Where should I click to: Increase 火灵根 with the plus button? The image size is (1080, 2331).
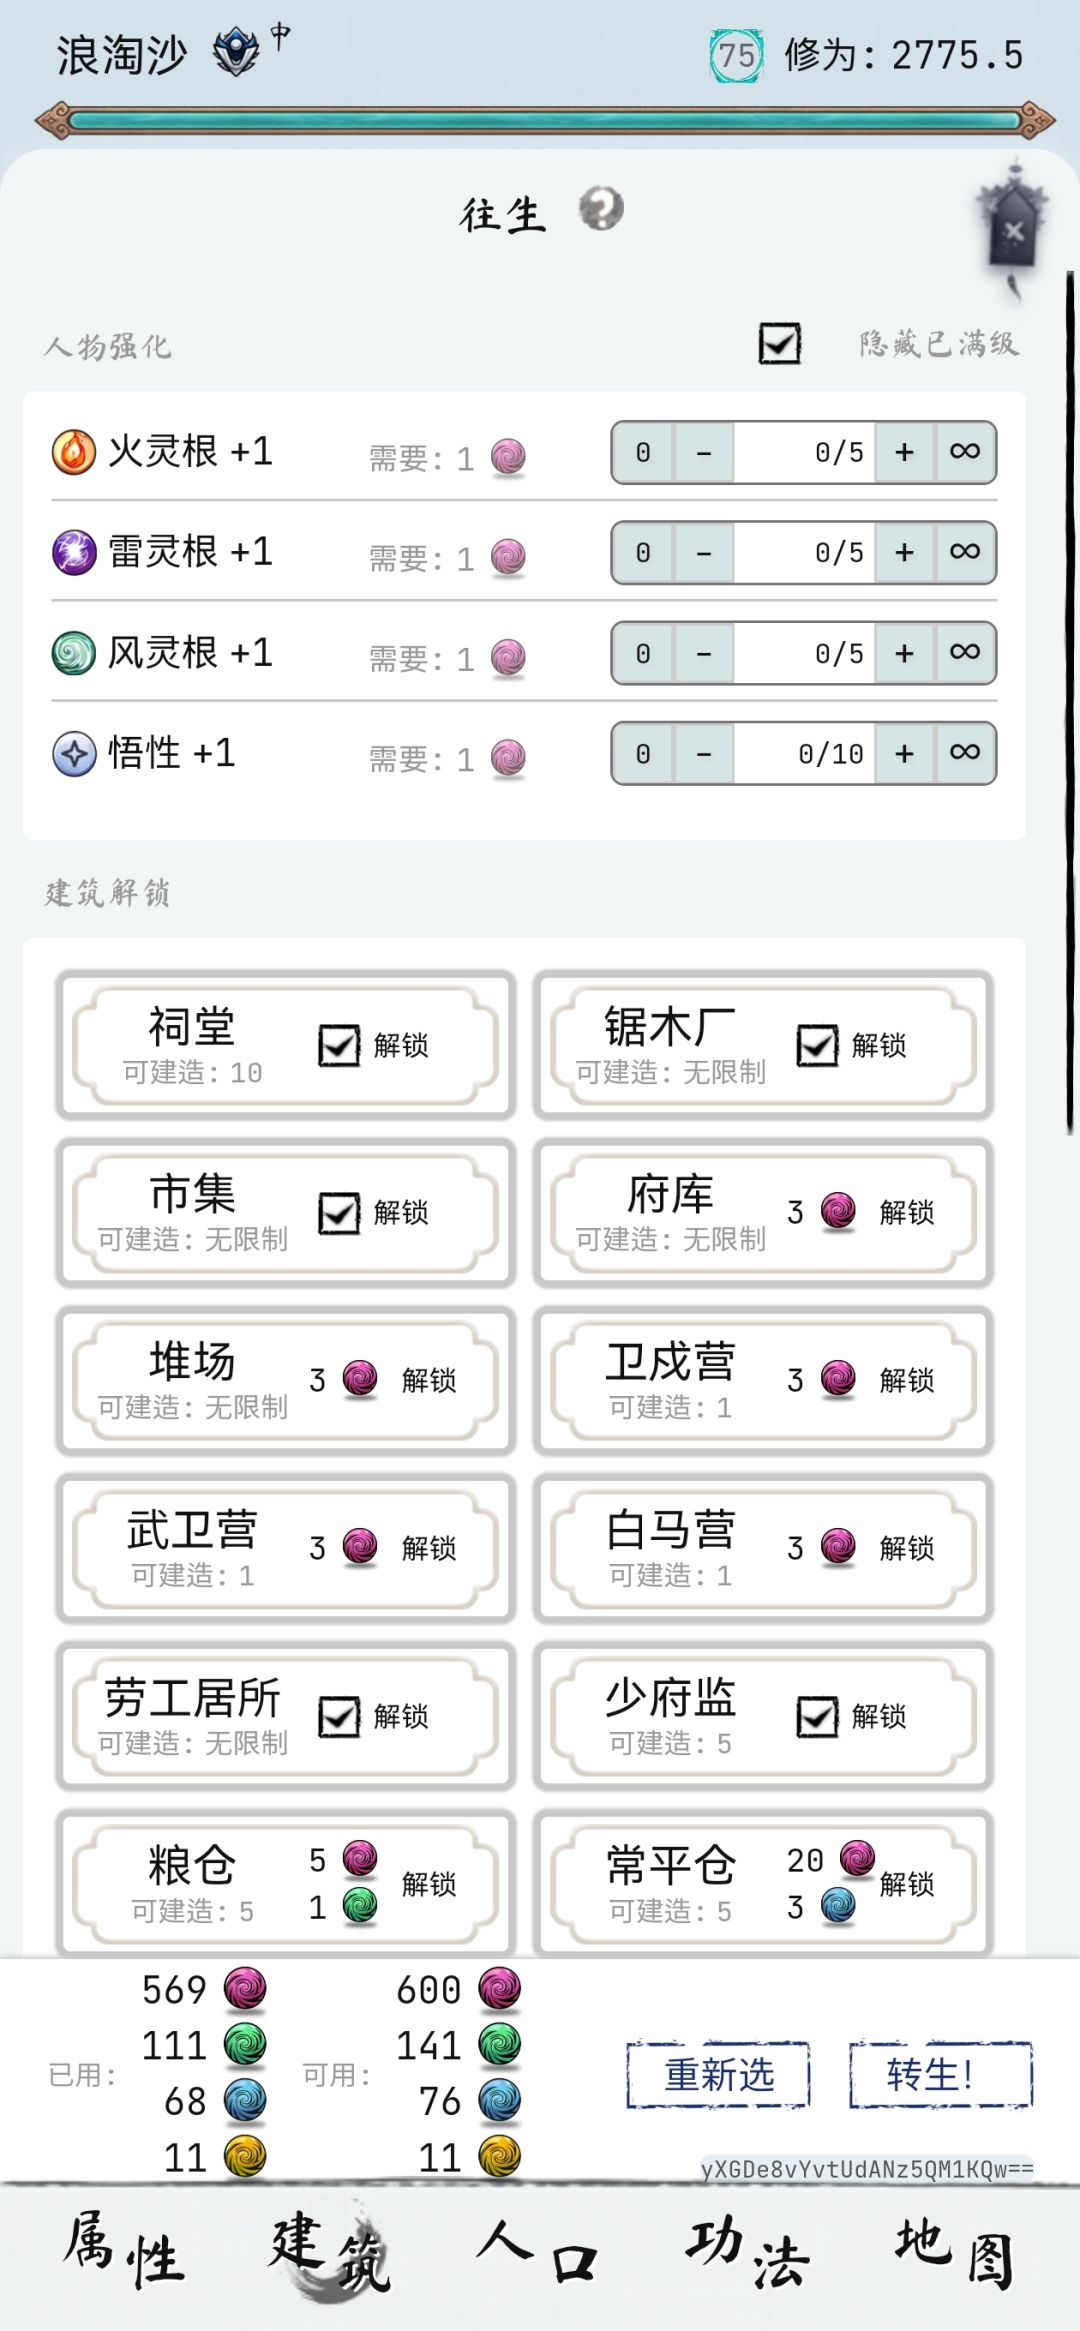(904, 453)
